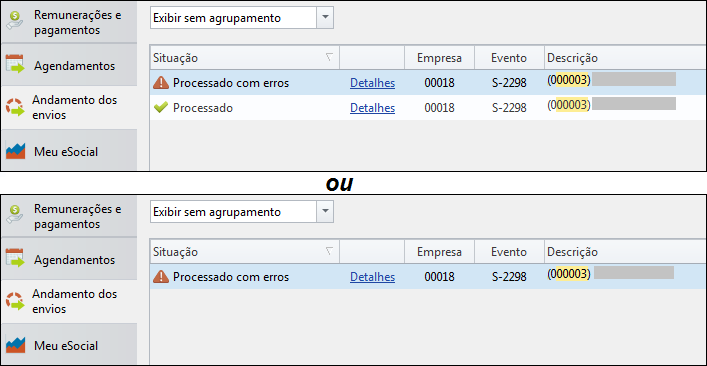The height and width of the screenshot is (366, 707).
Task: Open Remunerações e pagamentos icon in the upper sidebar
Action: tap(15, 21)
